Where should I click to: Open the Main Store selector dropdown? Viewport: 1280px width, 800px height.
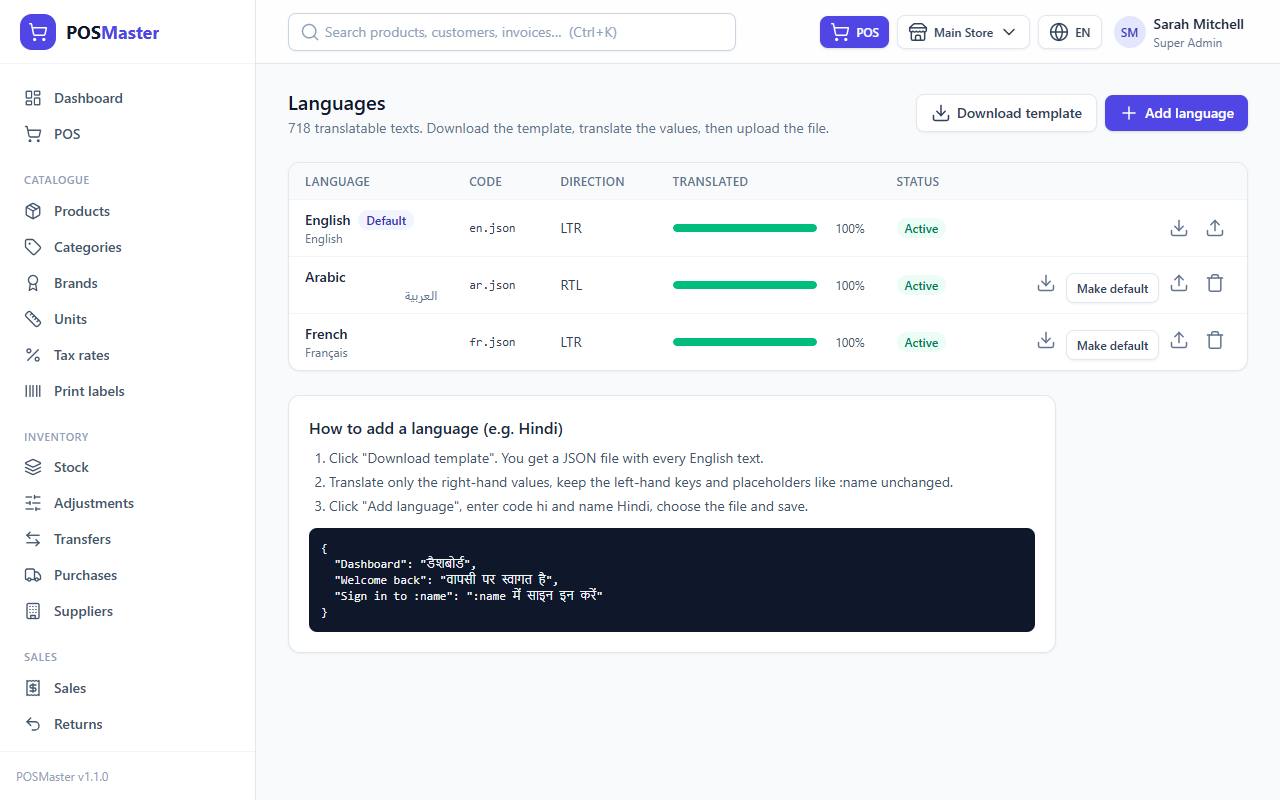pyautogui.click(x=963, y=32)
